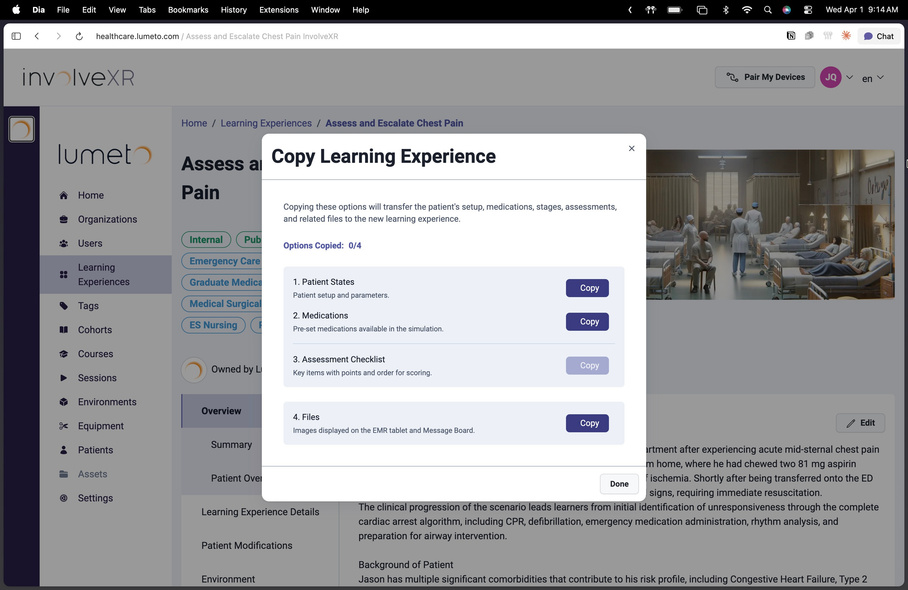Click the Emergency Care tag
Viewport: 908px width, 590px height.
point(224,261)
